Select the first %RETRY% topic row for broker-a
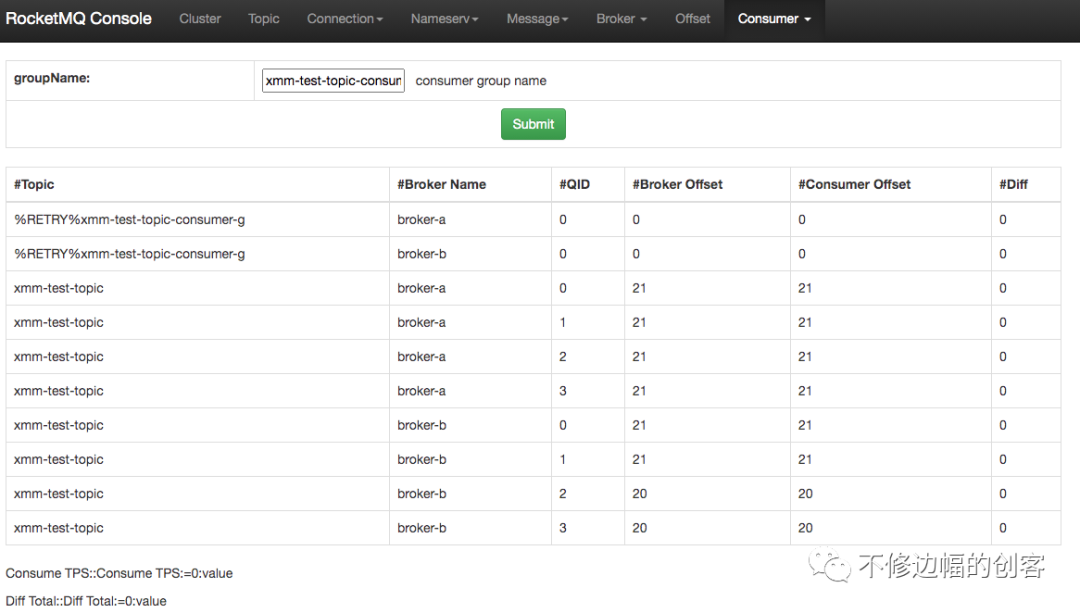This screenshot has height=613, width=1080. pyautogui.click(x=129, y=220)
